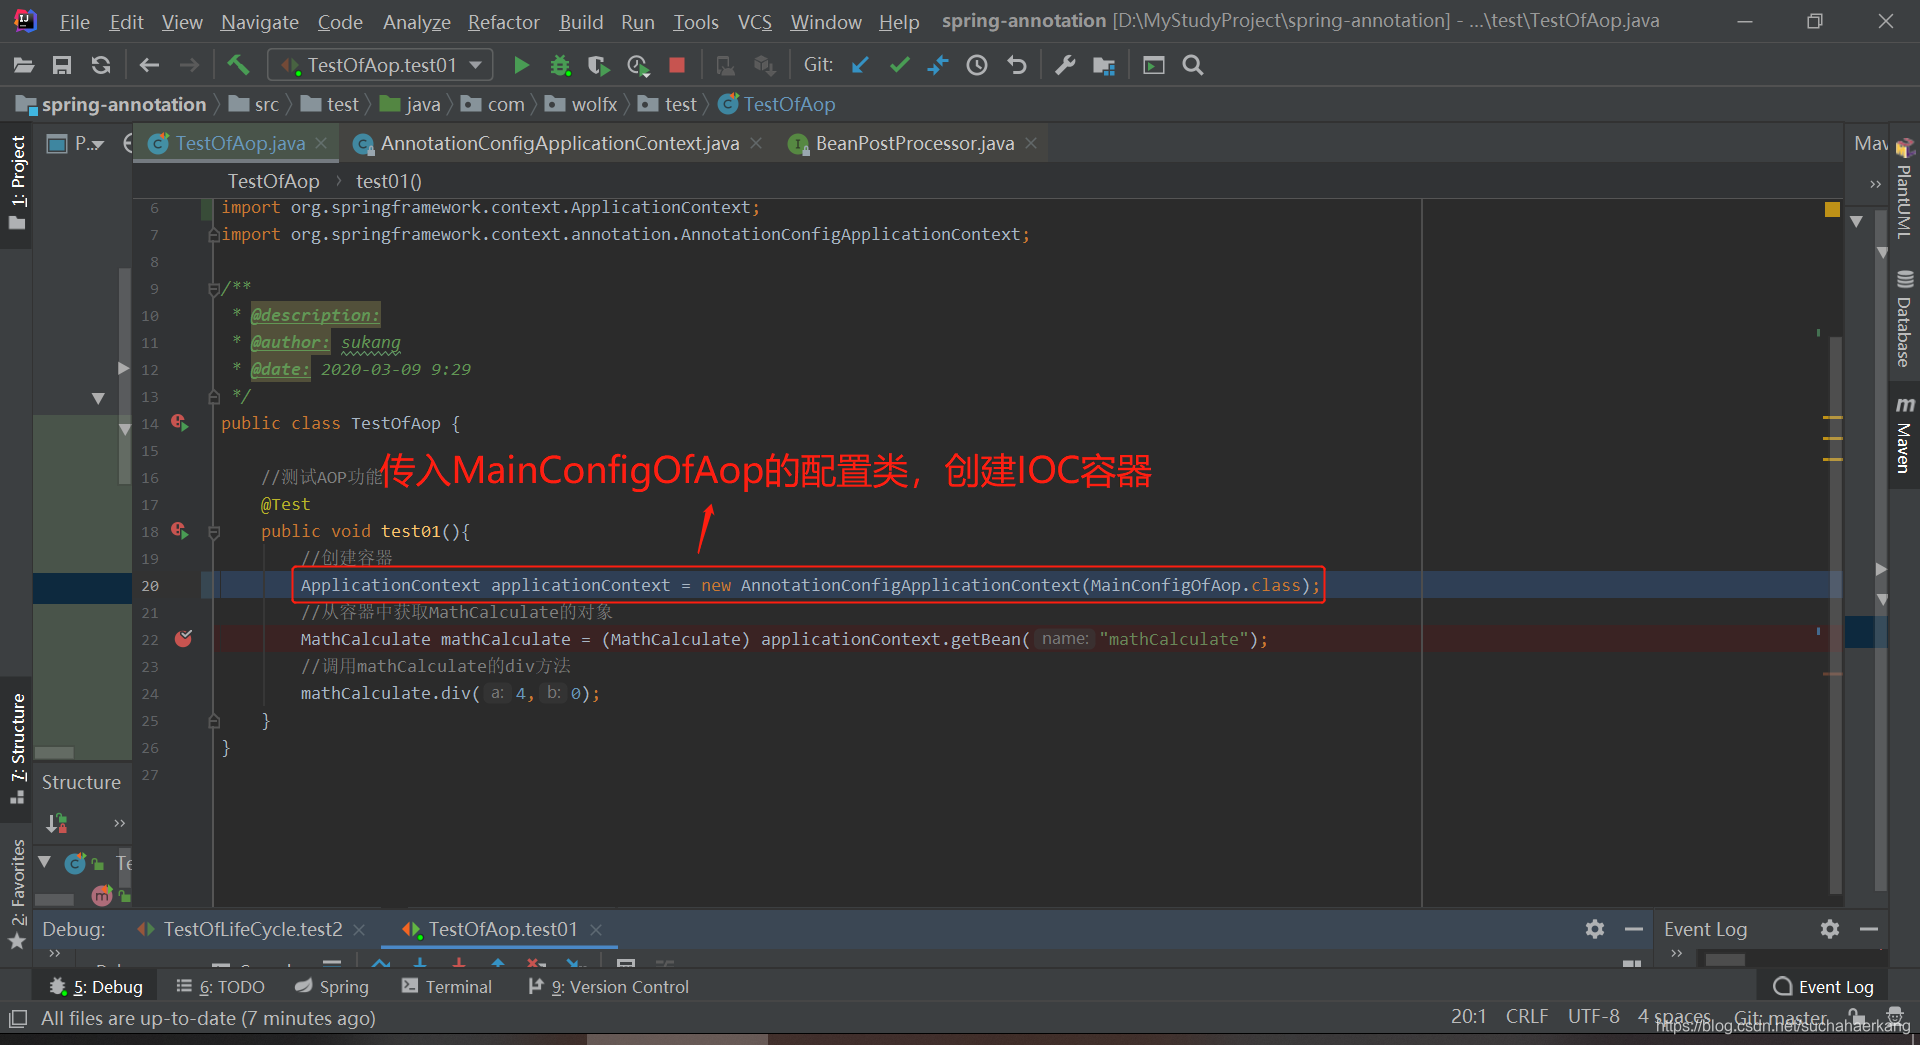
Task: Expand the class node in Structure panel
Action: click(44, 862)
